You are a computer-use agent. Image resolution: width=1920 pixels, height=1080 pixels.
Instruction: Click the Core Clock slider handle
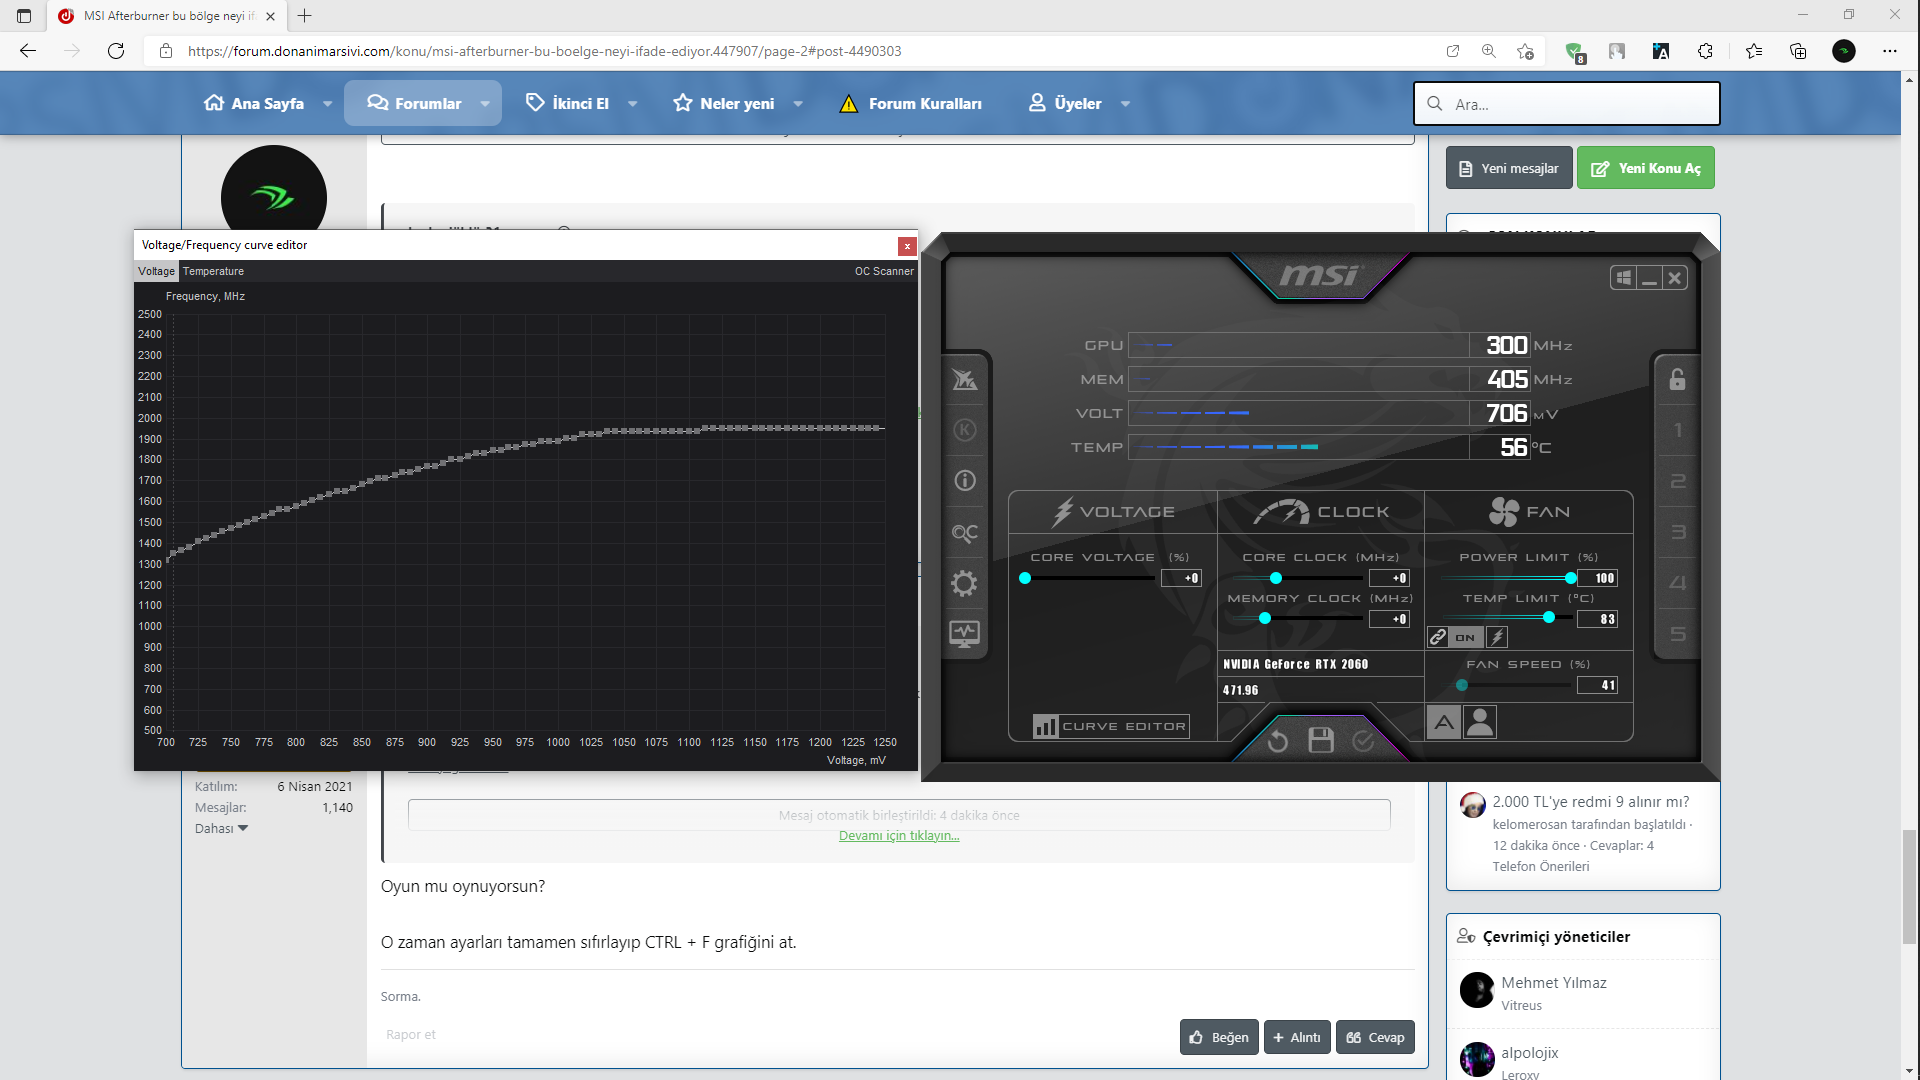pyautogui.click(x=1276, y=578)
